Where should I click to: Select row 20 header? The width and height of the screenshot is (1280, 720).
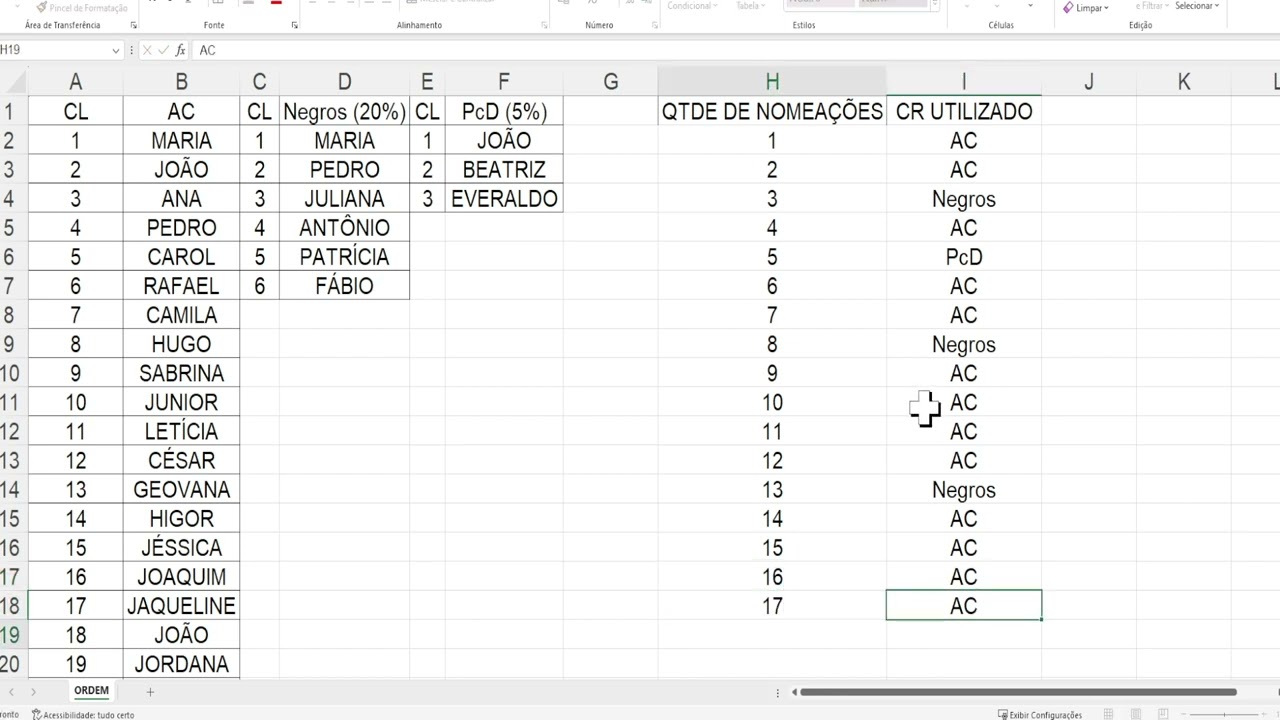pos(13,664)
